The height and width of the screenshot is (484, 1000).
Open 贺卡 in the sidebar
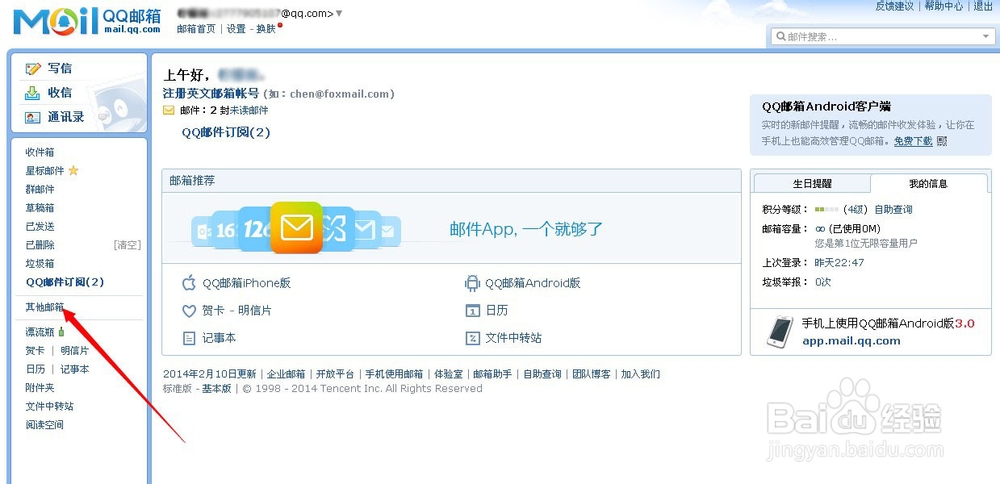pyautogui.click(x=35, y=350)
